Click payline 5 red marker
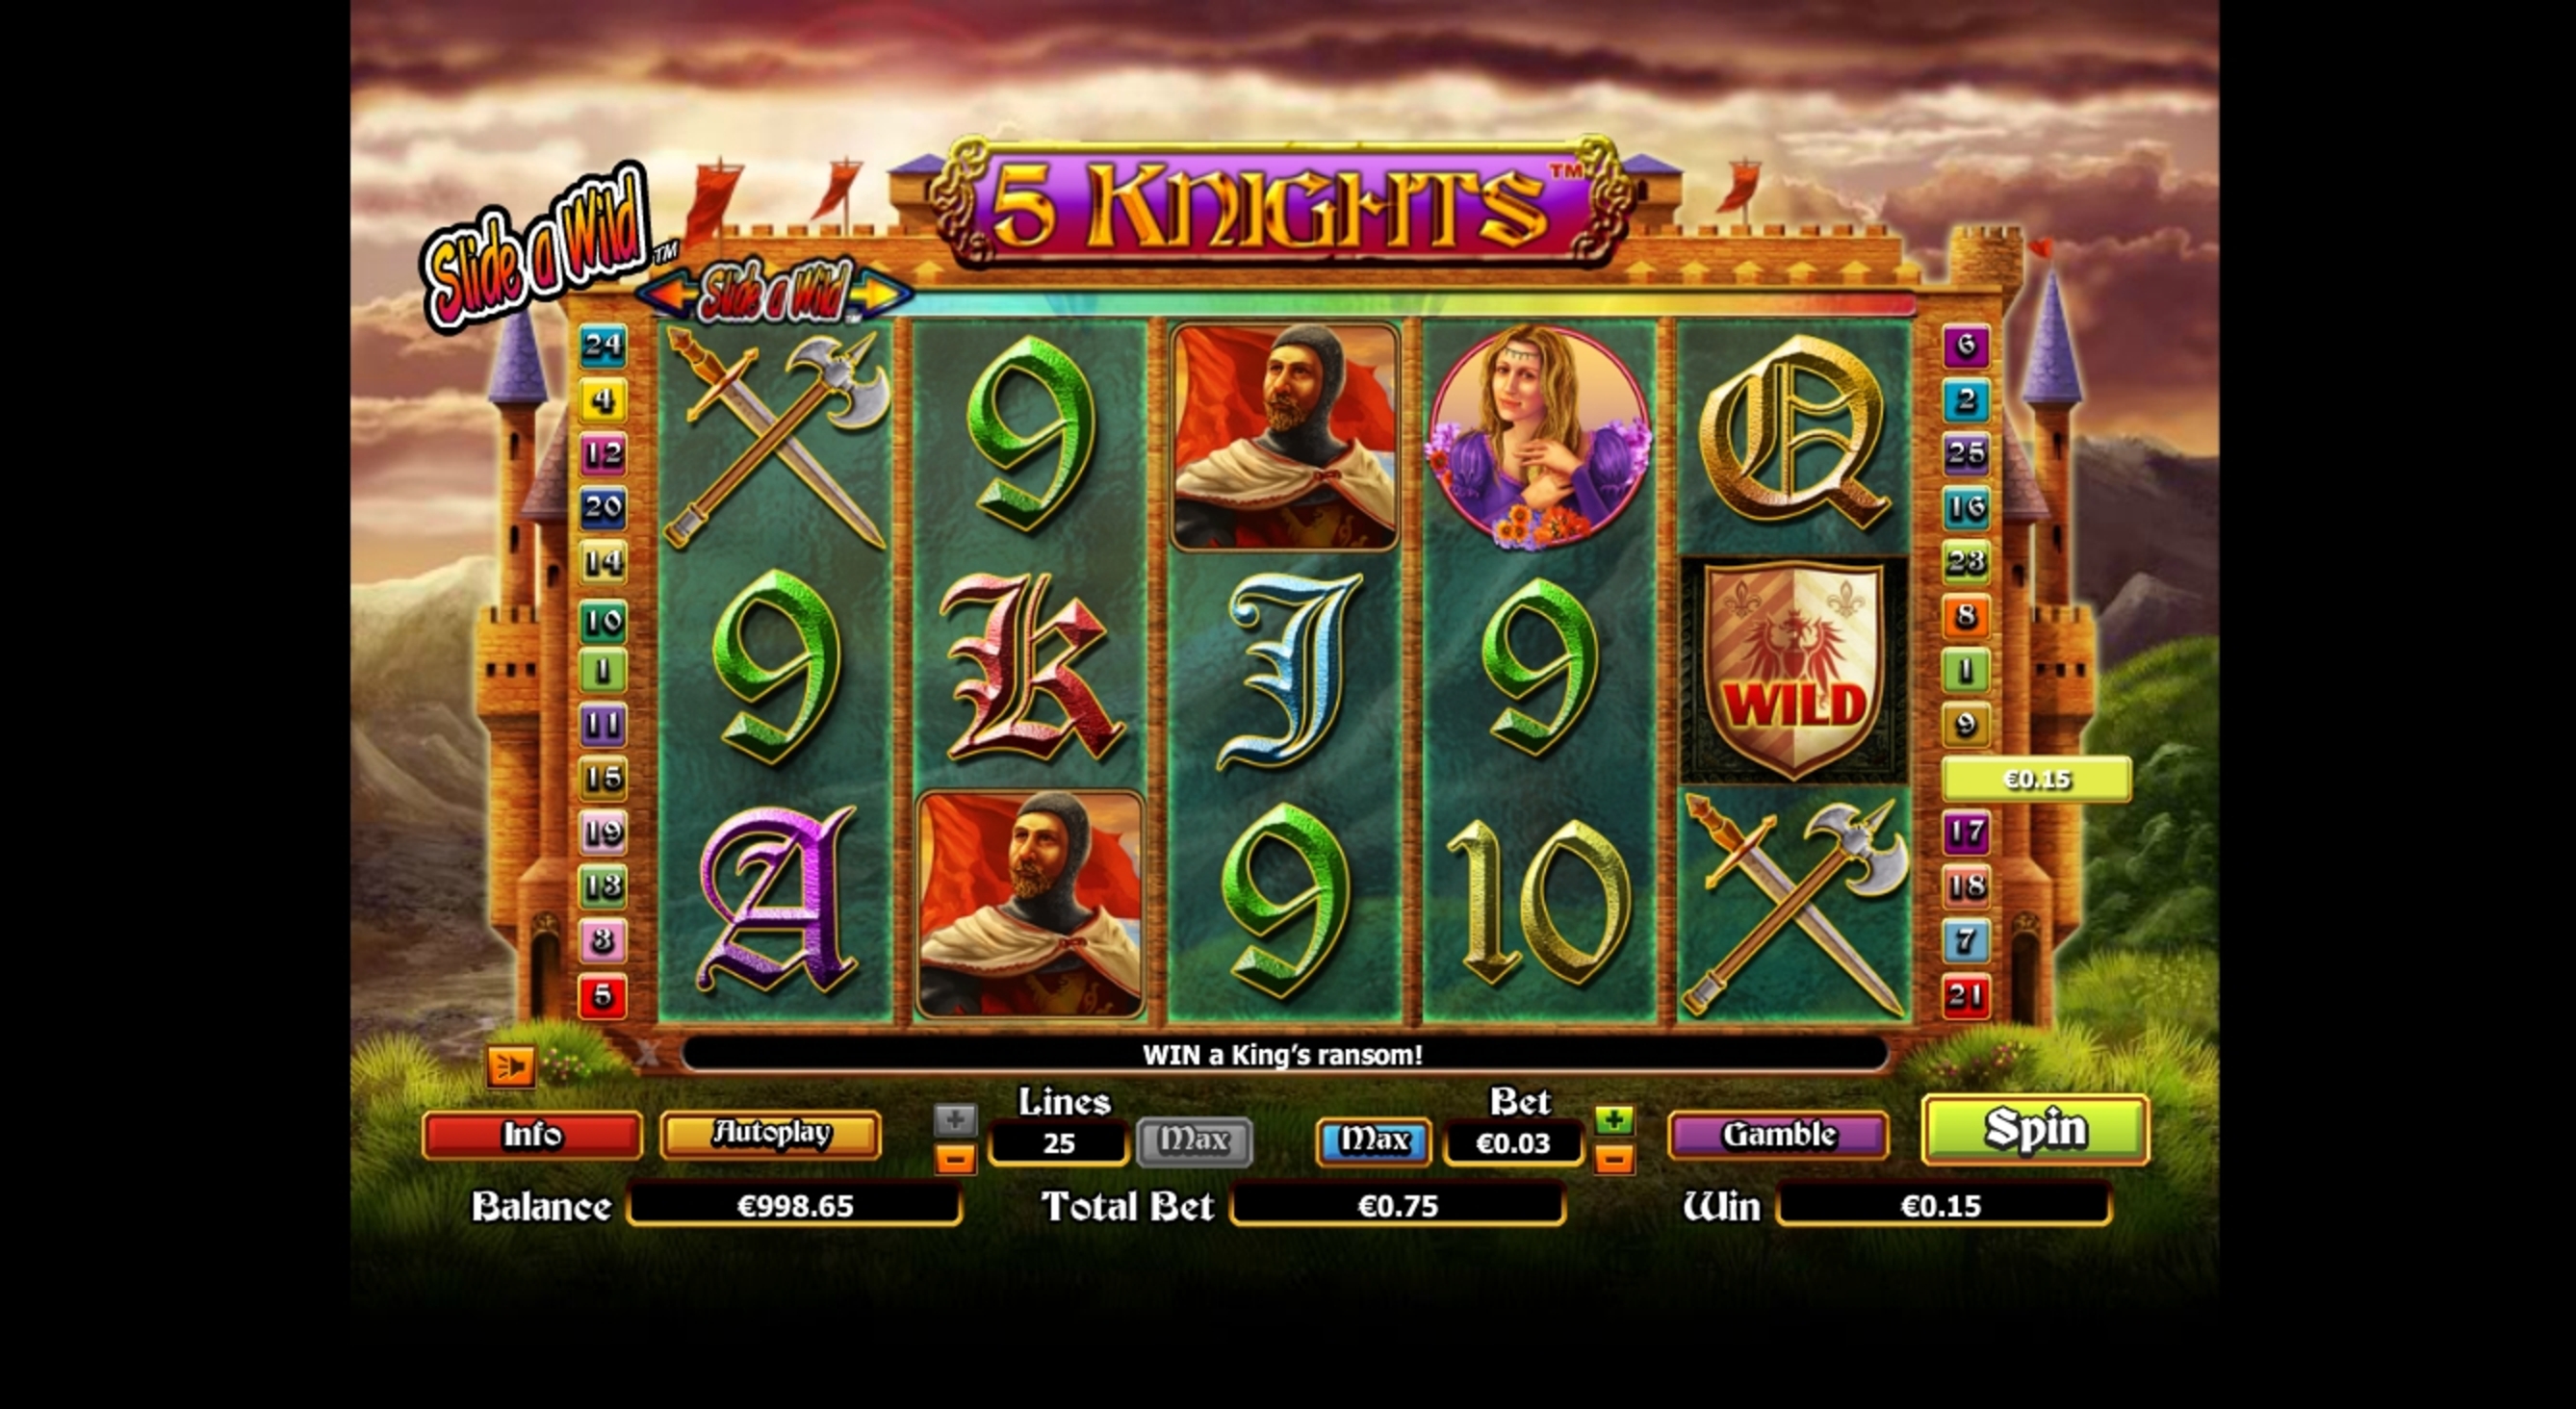Screen dimensions: 2576x1409 pyautogui.click(x=603, y=996)
